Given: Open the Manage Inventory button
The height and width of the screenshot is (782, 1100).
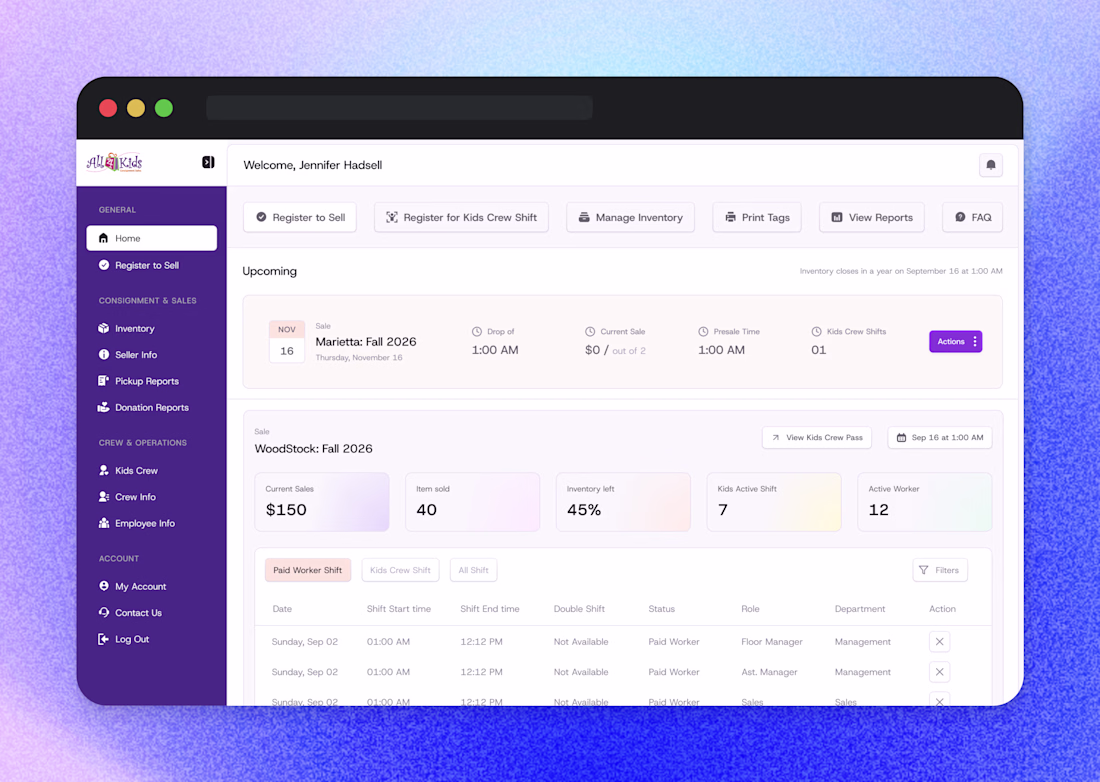Looking at the screenshot, I should click(x=630, y=217).
